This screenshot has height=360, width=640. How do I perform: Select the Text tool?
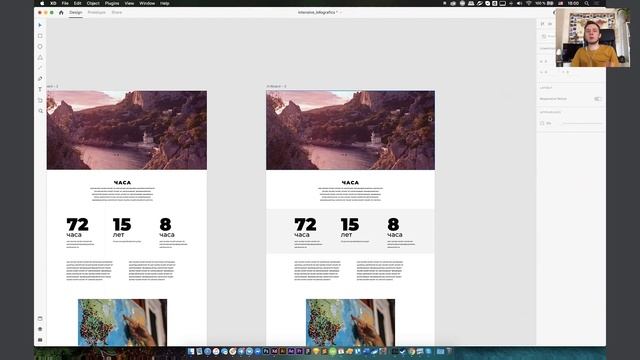point(40,89)
